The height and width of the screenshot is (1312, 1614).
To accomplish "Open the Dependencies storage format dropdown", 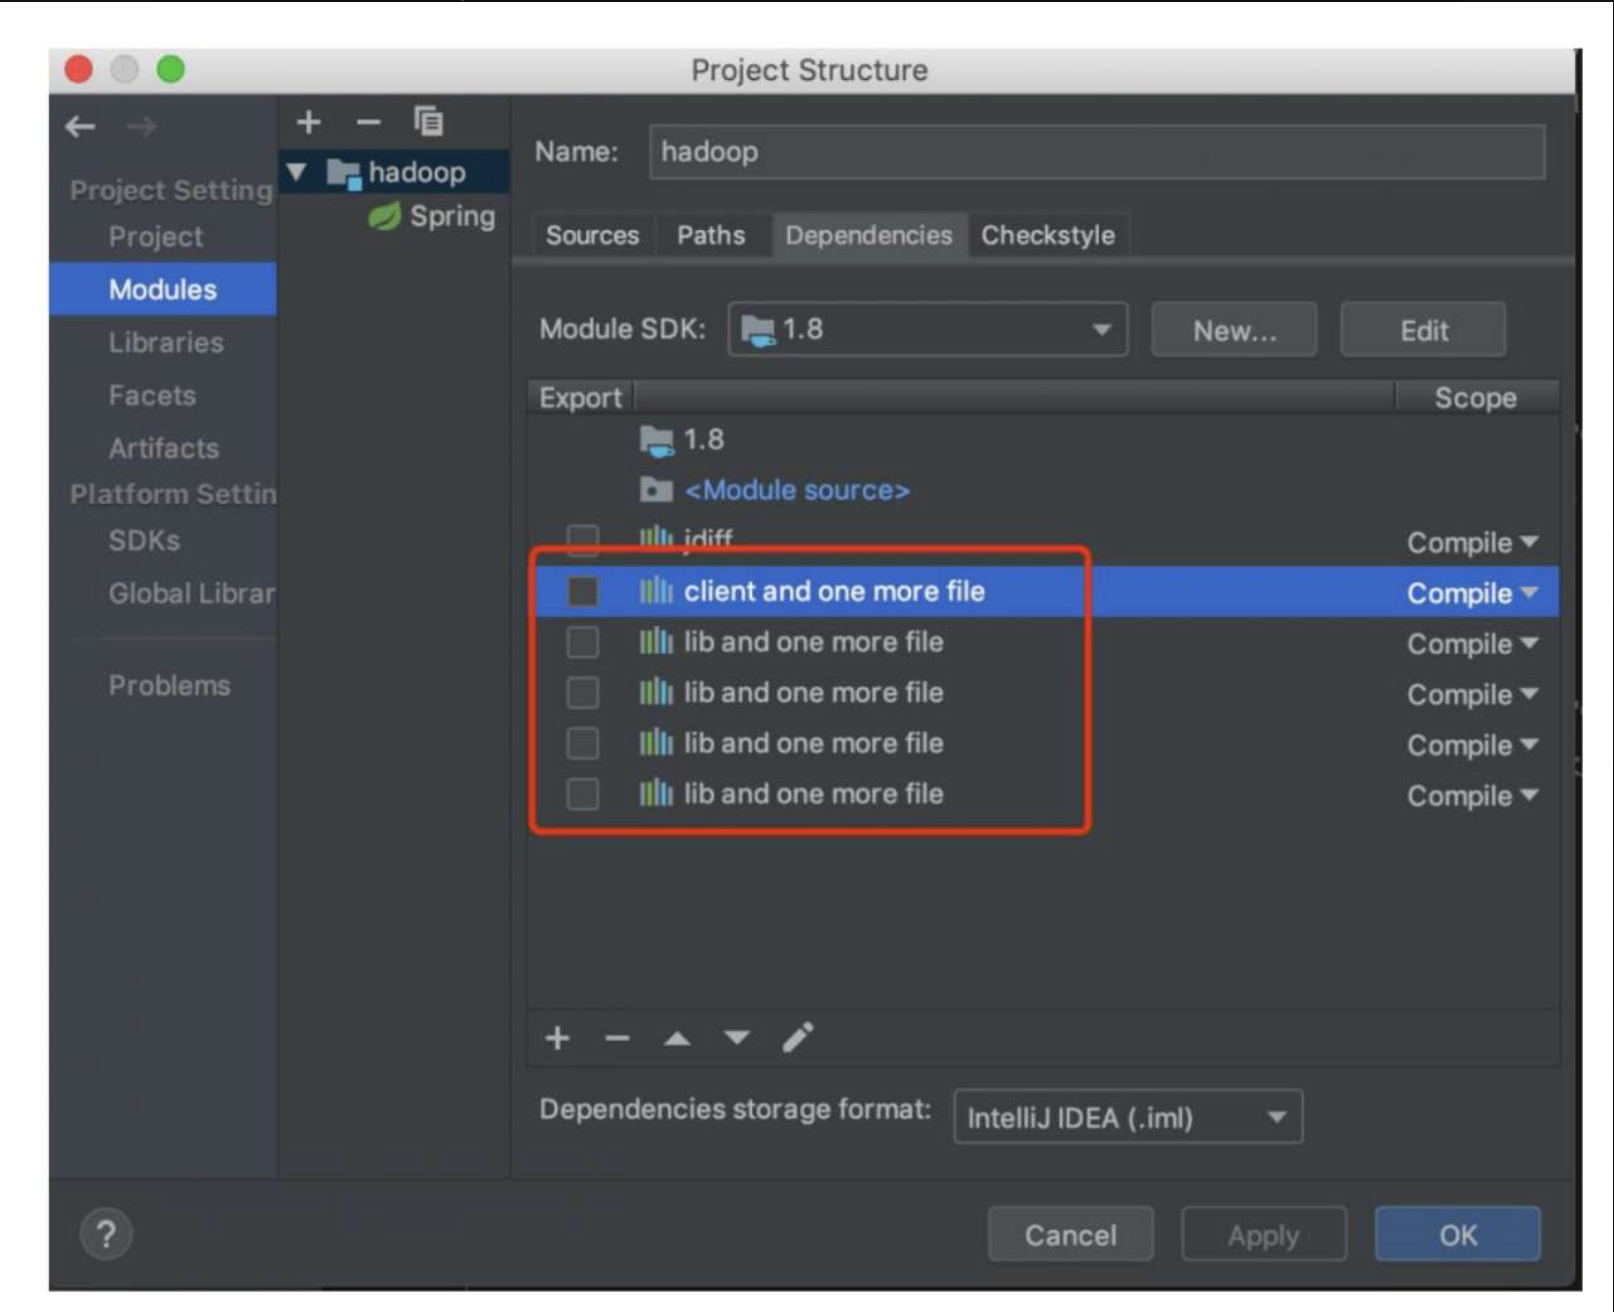I will point(1128,1117).
